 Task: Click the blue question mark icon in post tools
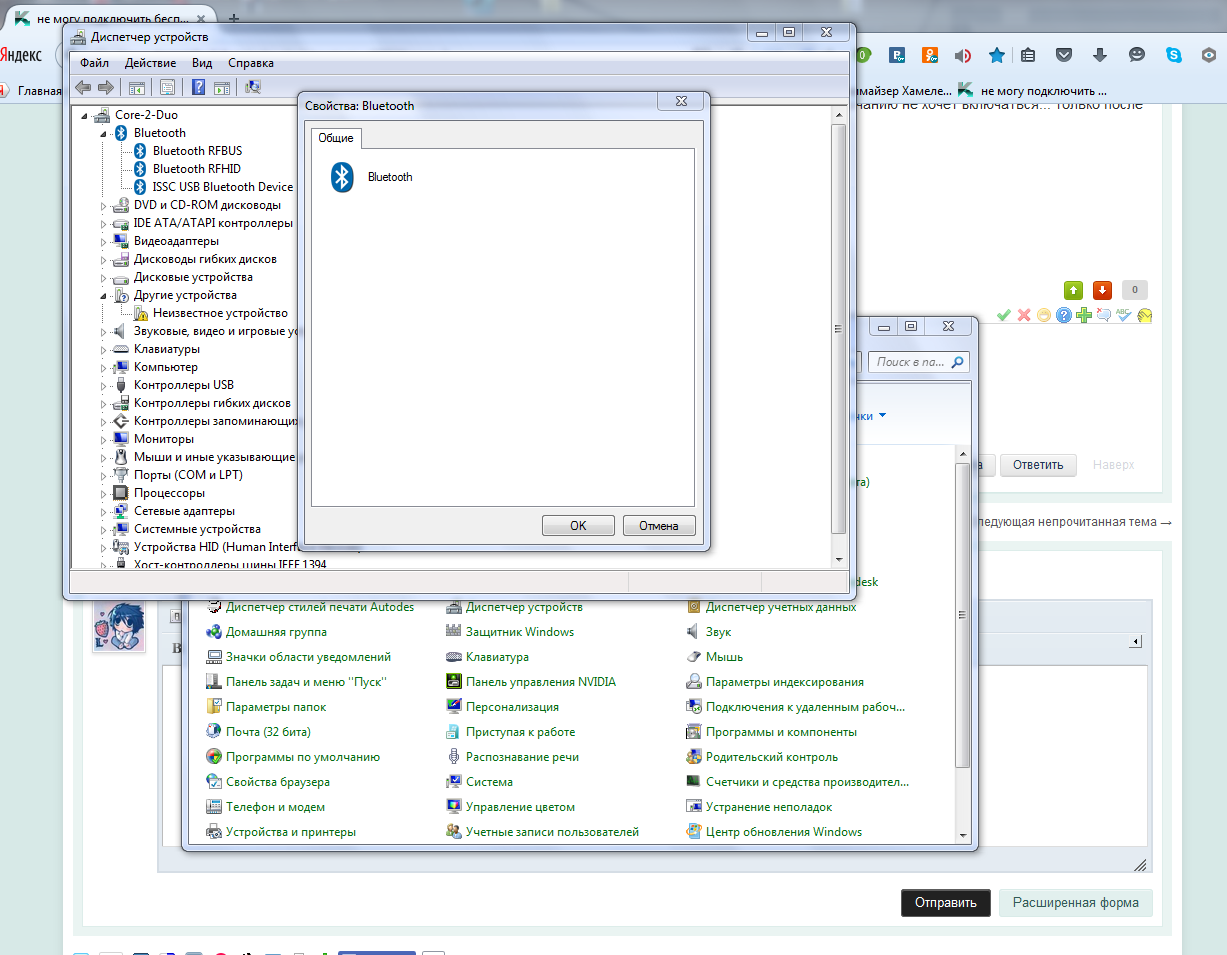pyautogui.click(x=1064, y=315)
